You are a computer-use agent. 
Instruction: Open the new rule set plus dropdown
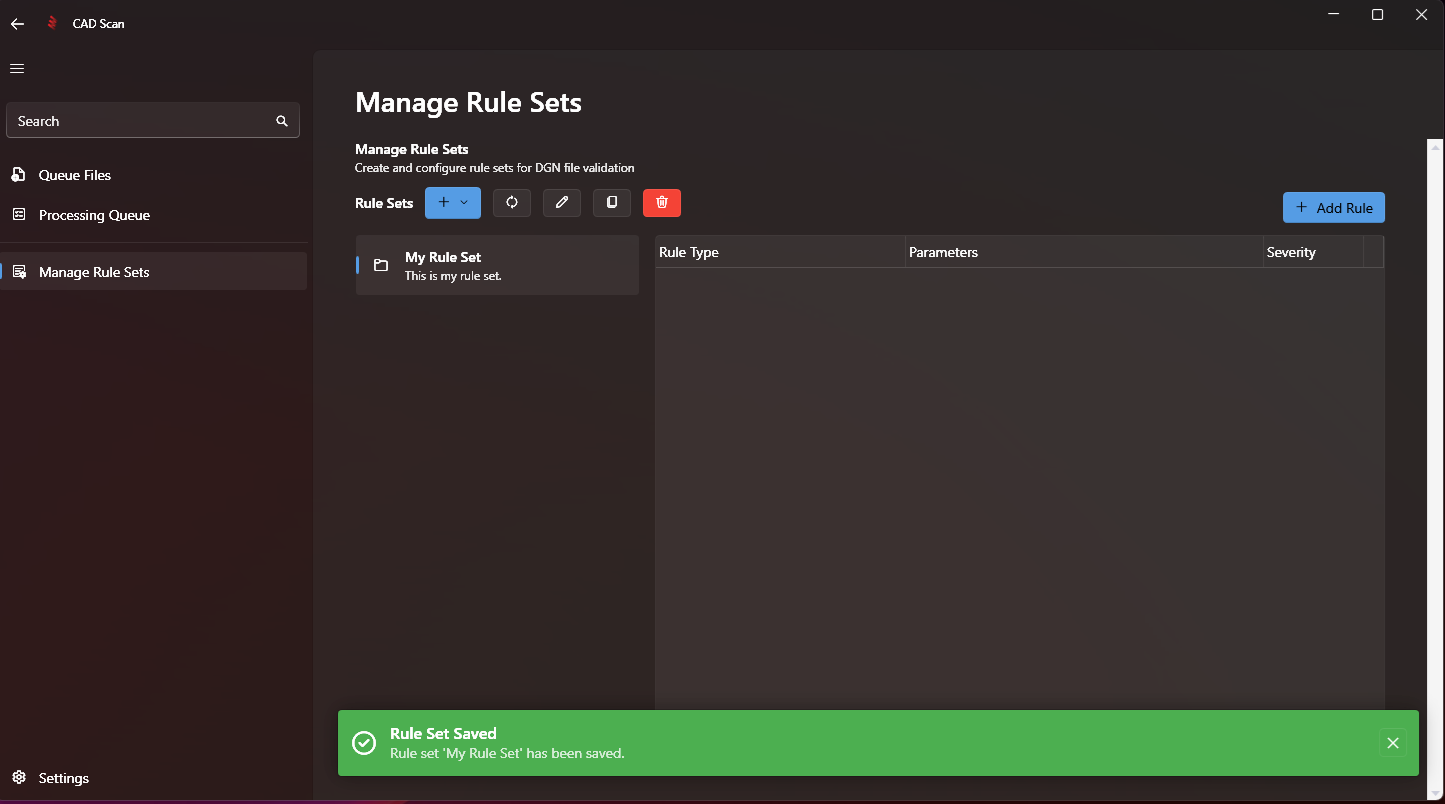click(x=453, y=203)
